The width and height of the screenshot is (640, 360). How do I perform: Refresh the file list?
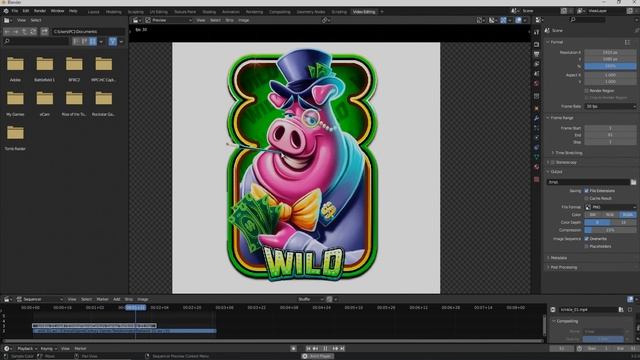tap(33, 31)
